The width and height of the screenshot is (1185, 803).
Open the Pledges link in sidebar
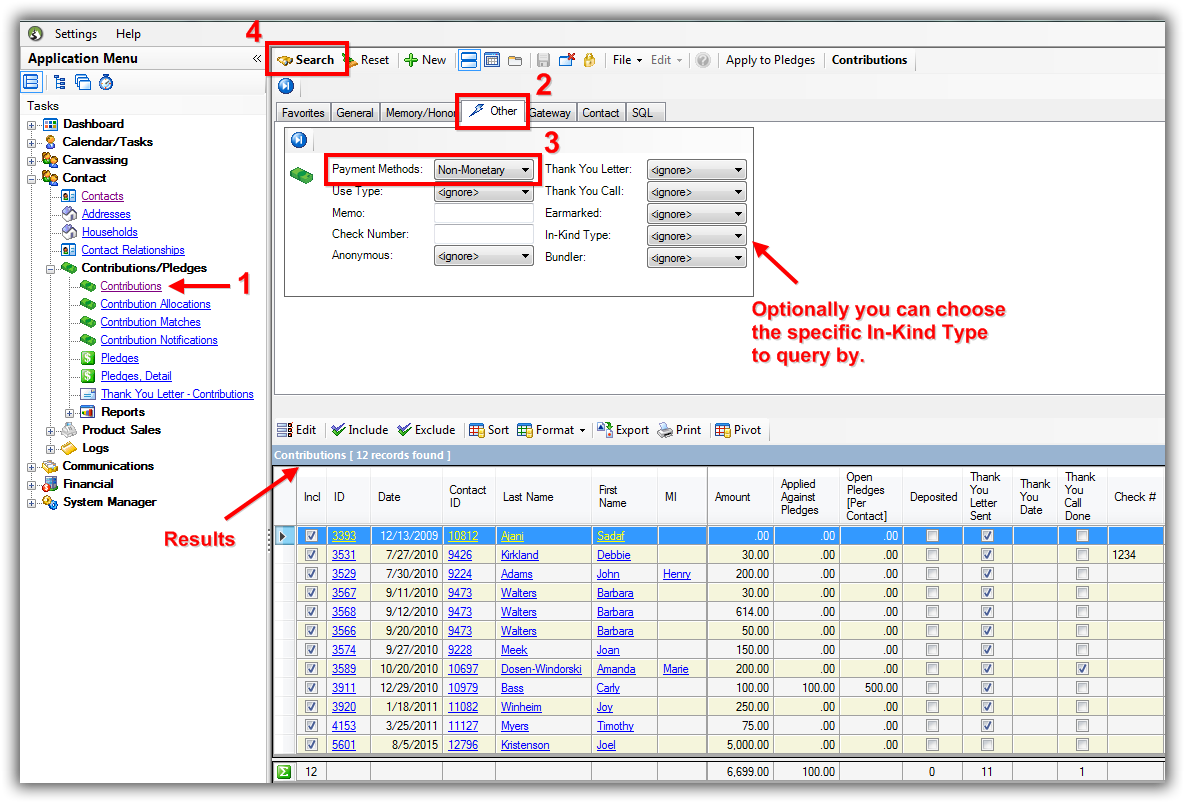pos(119,358)
